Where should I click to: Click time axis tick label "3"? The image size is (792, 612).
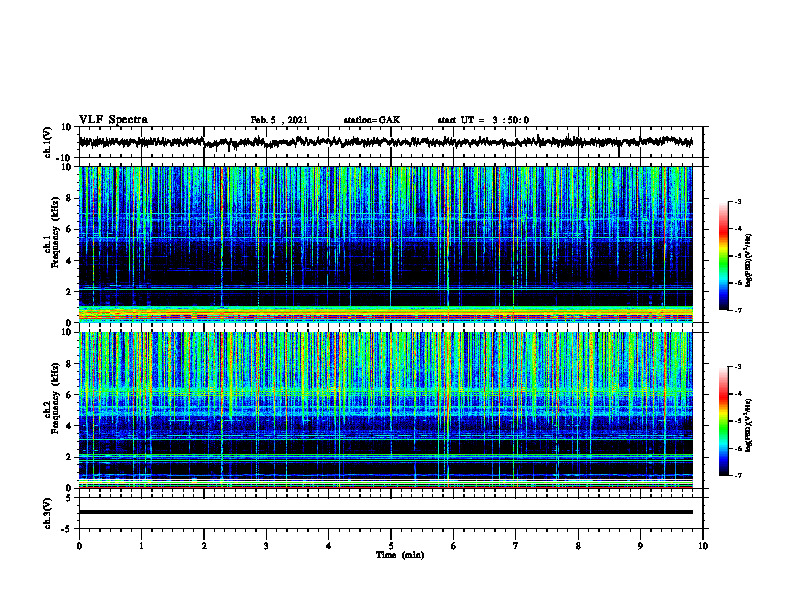[266, 546]
